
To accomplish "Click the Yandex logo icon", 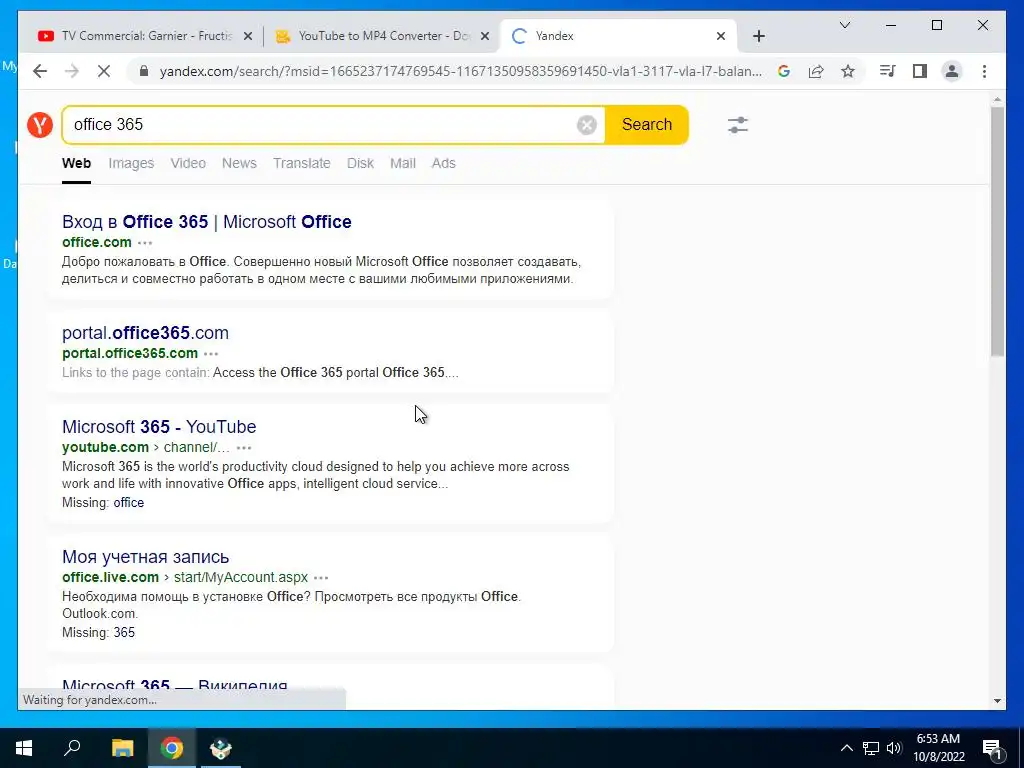I will [x=40, y=125].
